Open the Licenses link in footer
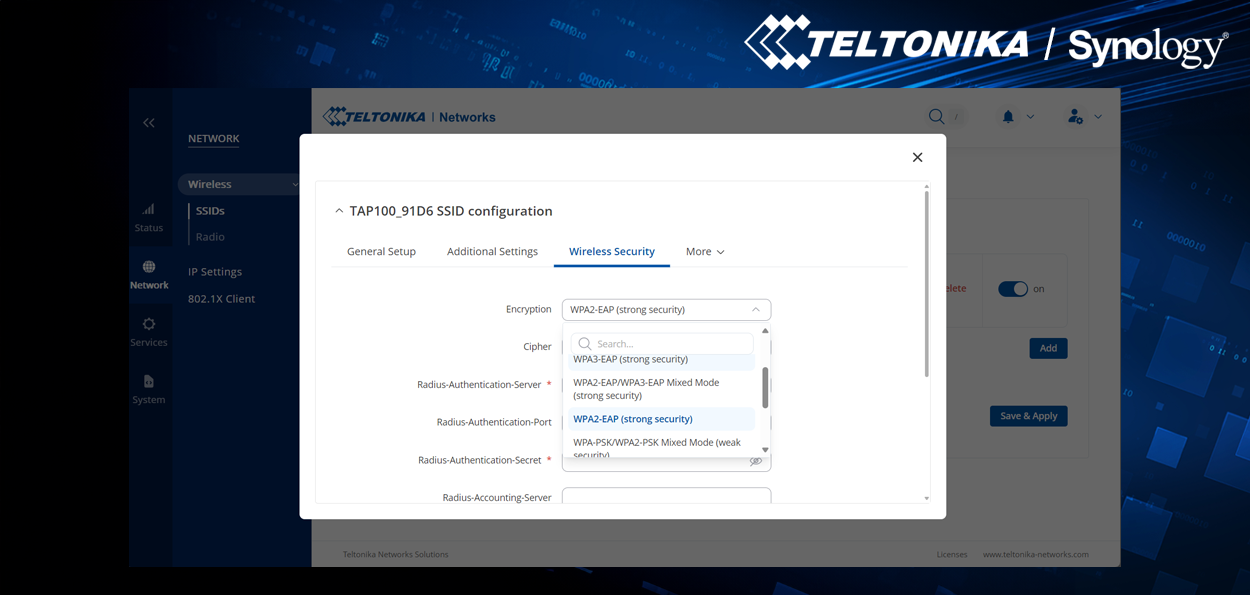The width and height of the screenshot is (1250, 595). (x=952, y=554)
